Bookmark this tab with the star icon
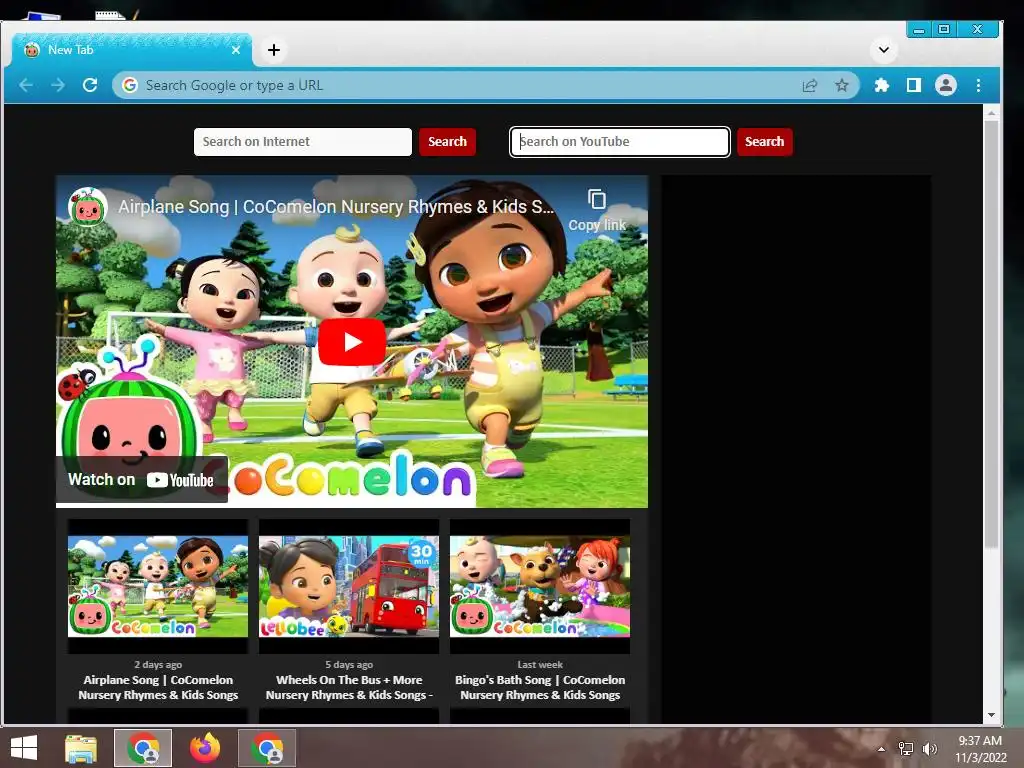The width and height of the screenshot is (1024, 768). (842, 85)
